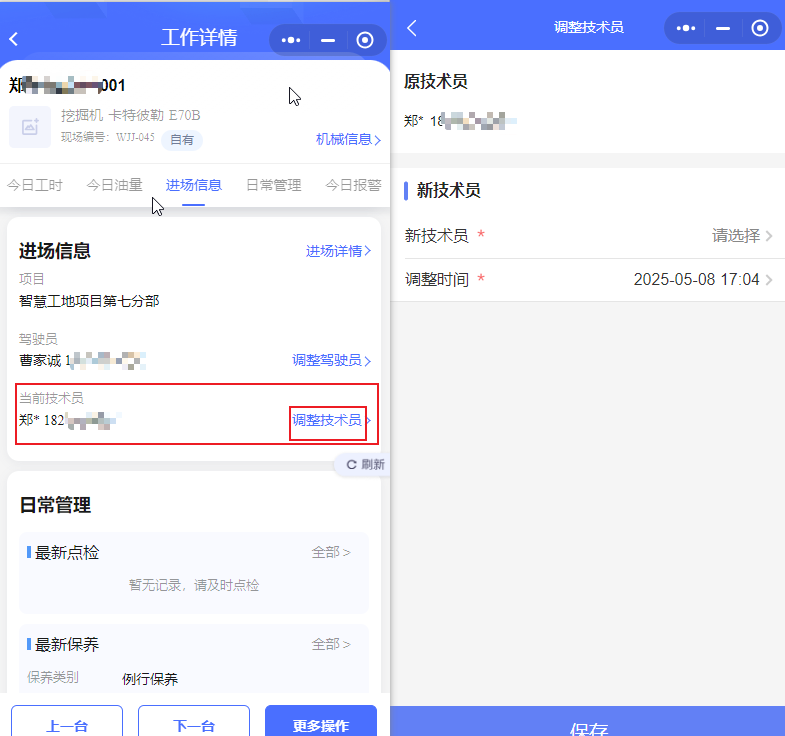Select the 进场信息 tab
785x736 pixels.
193,185
